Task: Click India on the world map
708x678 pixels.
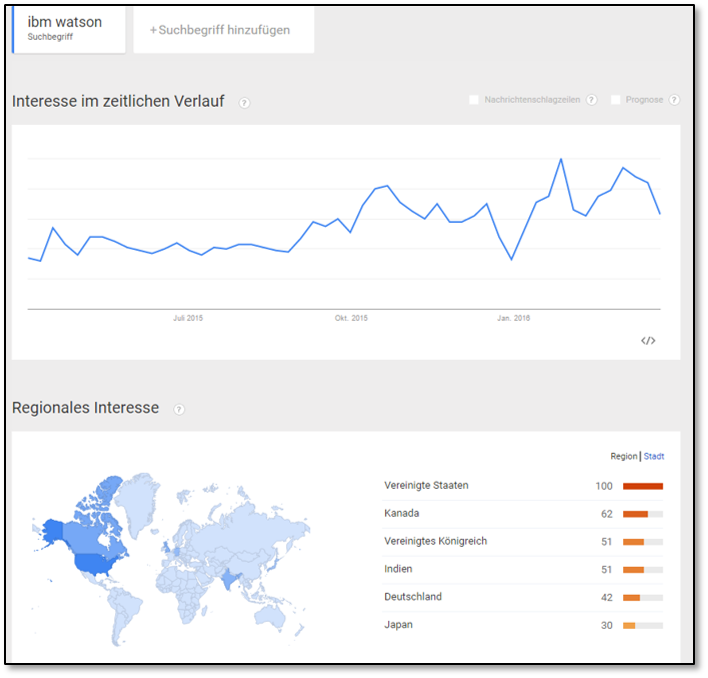Action: tap(229, 579)
